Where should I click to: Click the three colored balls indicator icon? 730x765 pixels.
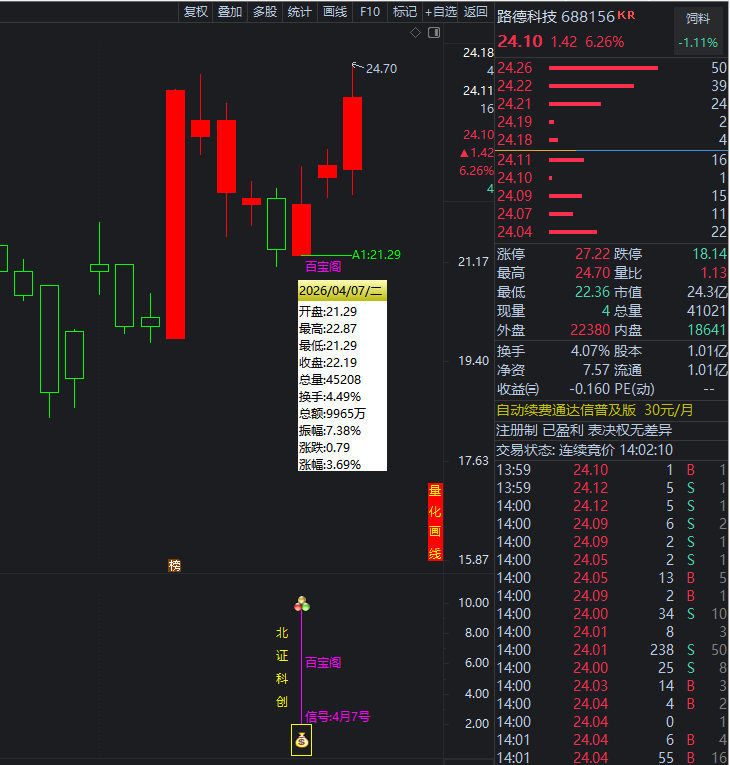click(302, 604)
